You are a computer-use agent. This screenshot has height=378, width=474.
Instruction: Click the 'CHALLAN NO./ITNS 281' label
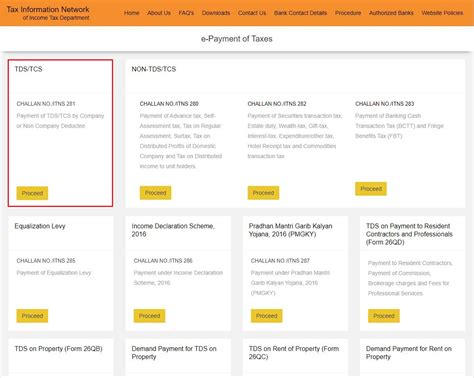46,104
